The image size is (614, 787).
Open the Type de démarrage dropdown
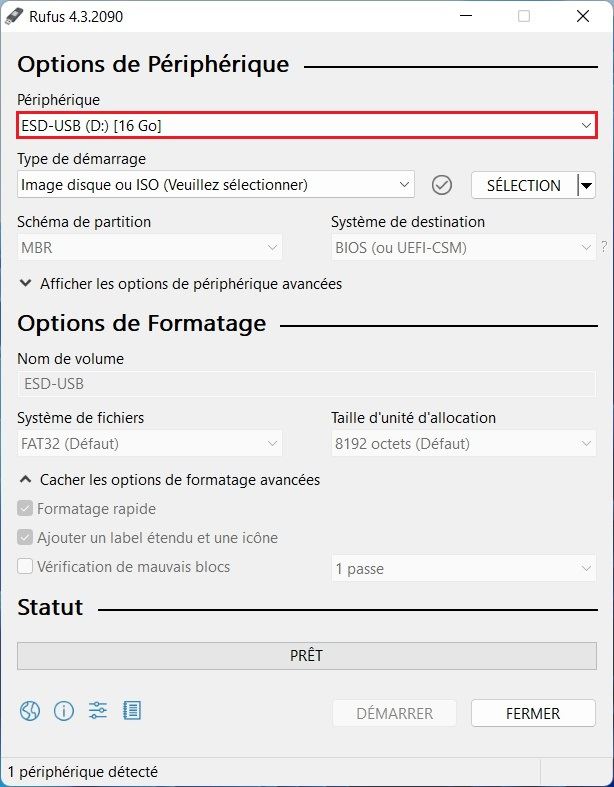216,185
